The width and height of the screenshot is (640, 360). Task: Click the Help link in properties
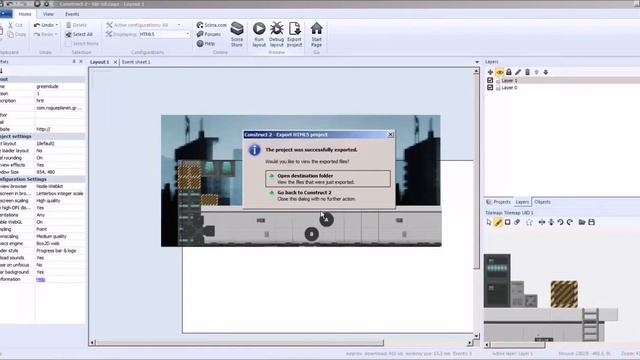pos(40,279)
